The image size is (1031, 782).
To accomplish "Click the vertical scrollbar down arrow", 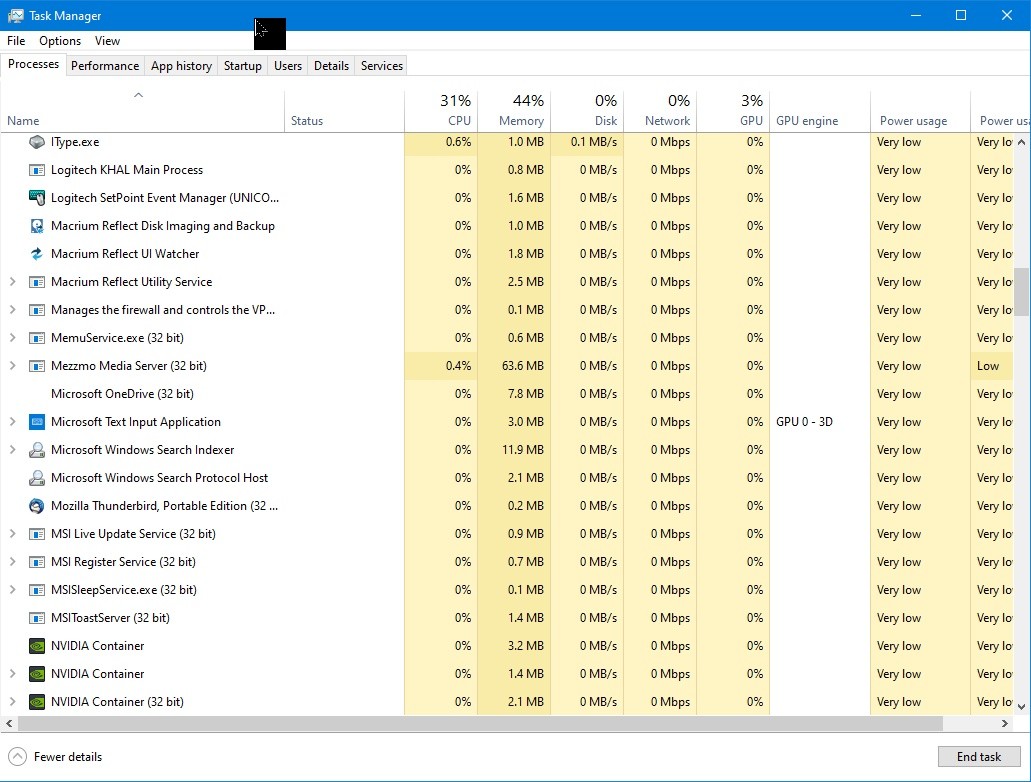I will (x=1021, y=707).
